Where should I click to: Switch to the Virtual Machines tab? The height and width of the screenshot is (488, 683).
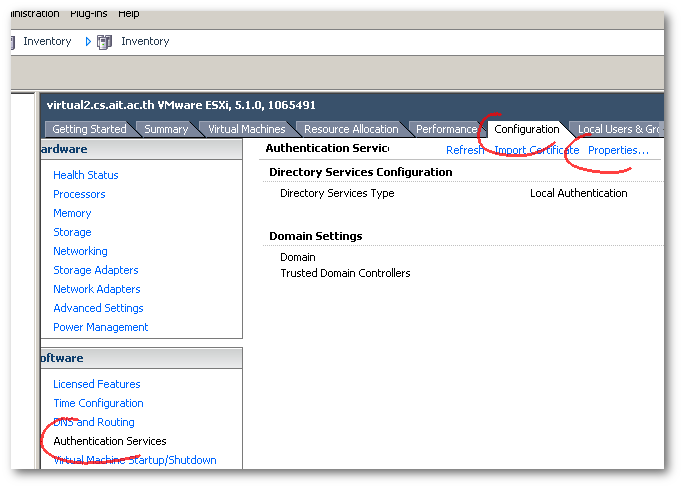tap(246, 129)
